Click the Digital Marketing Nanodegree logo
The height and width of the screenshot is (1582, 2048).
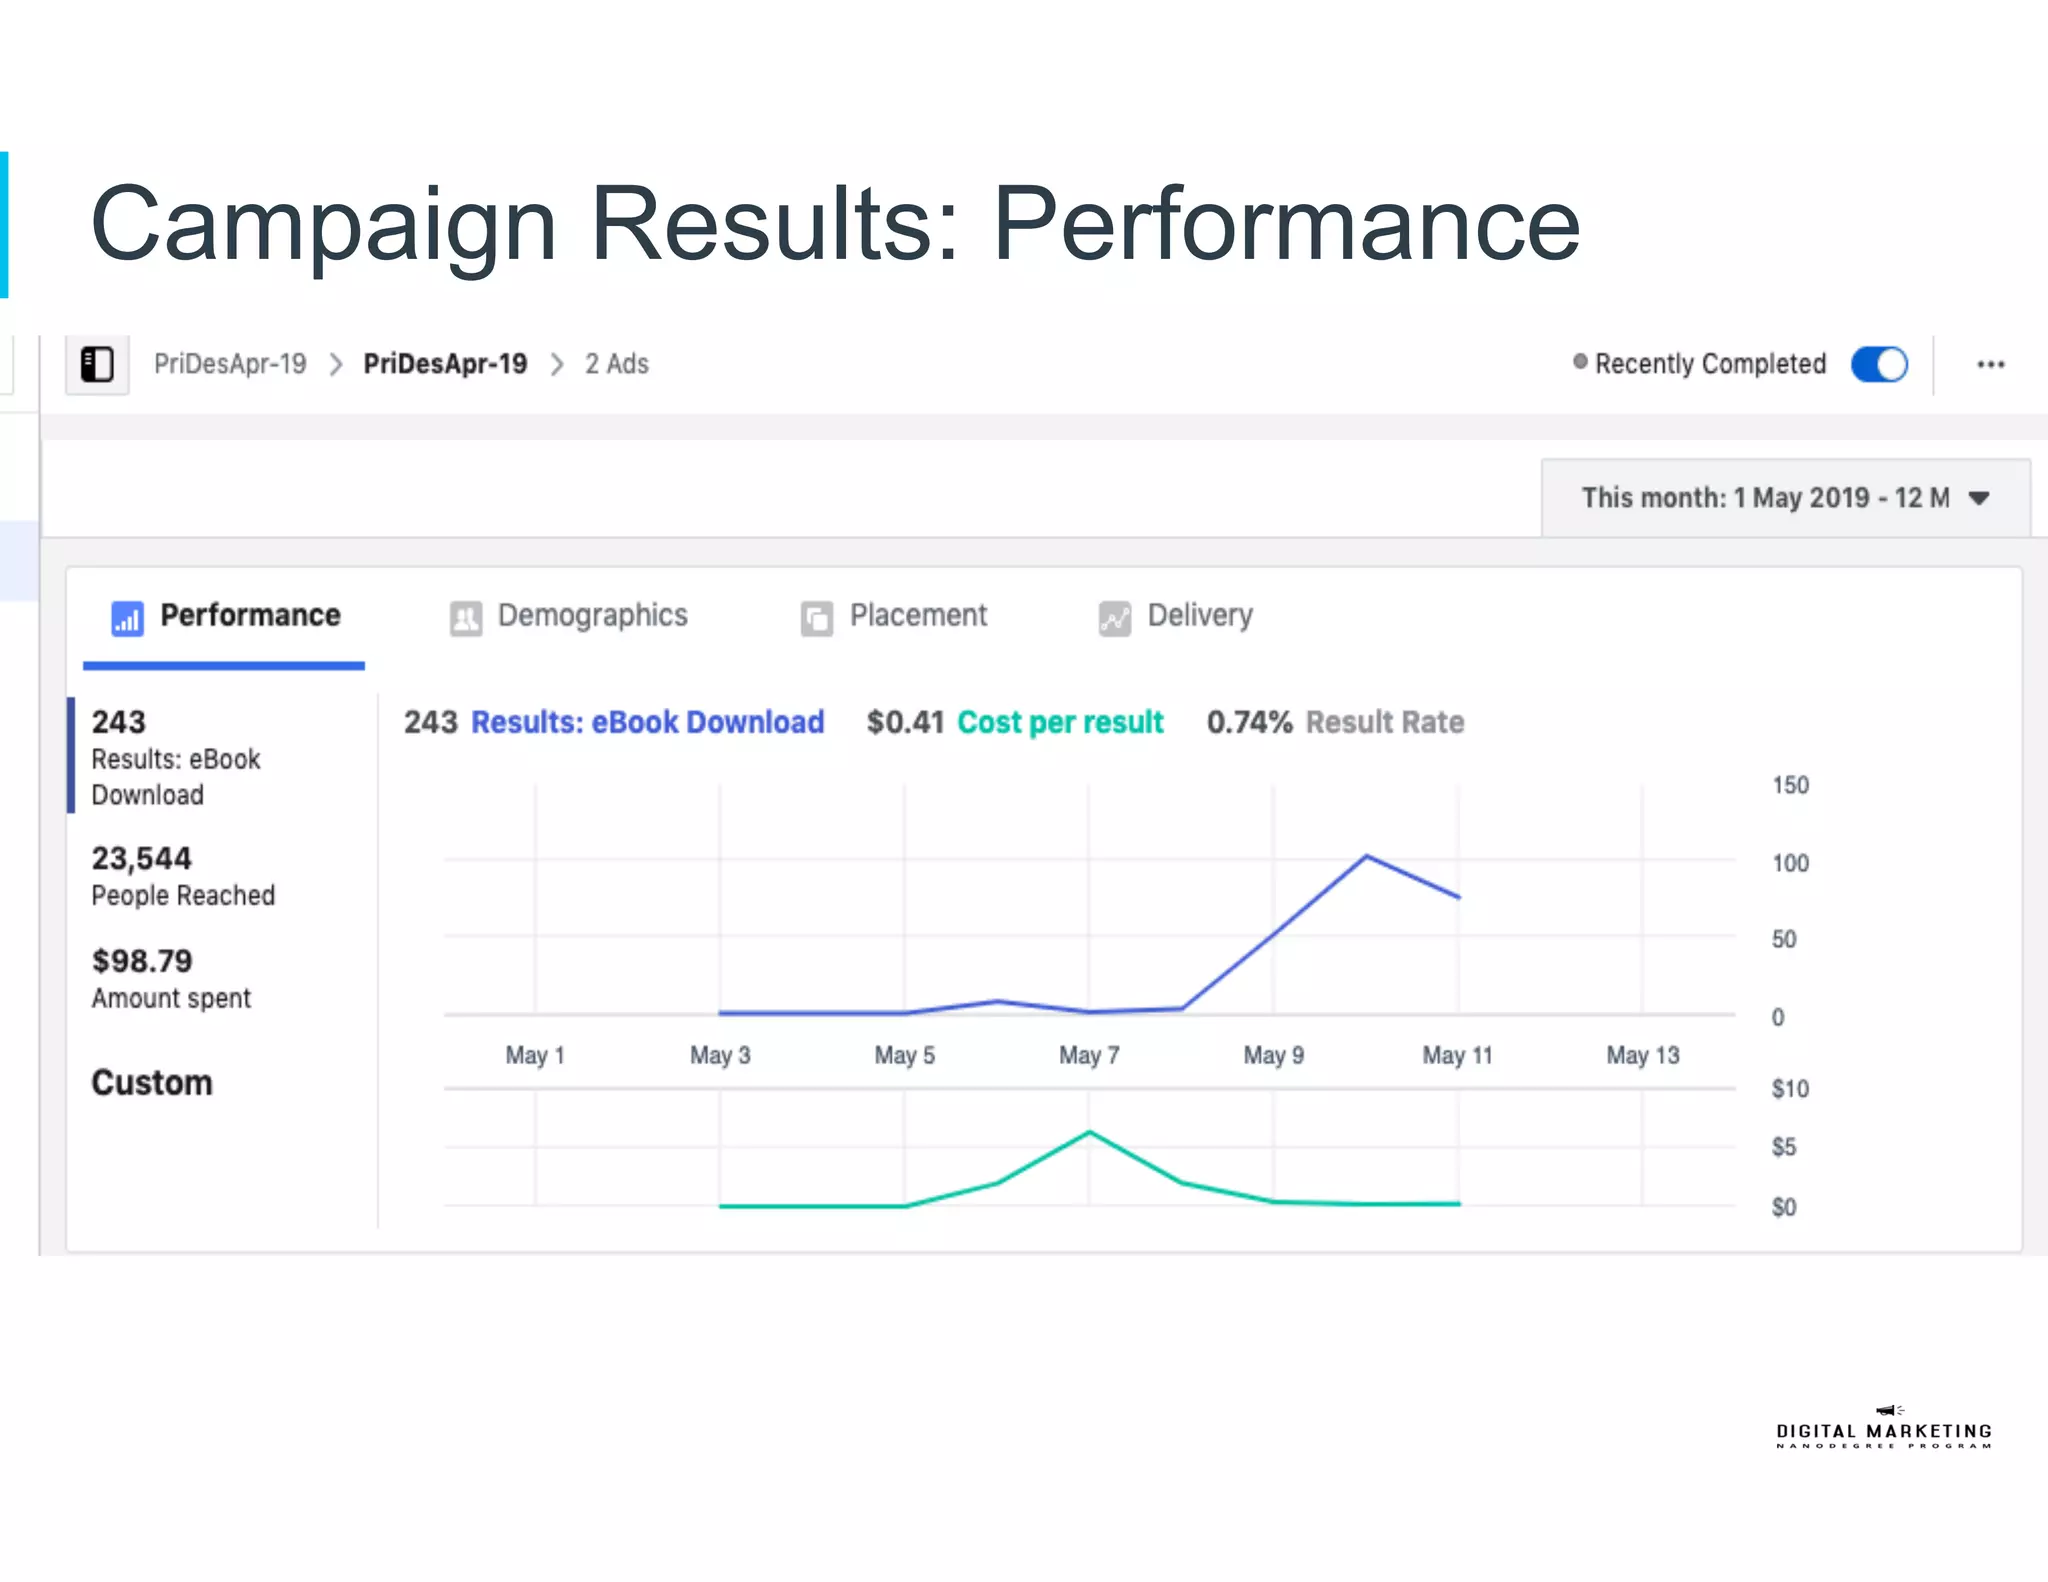pos(1884,1428)
